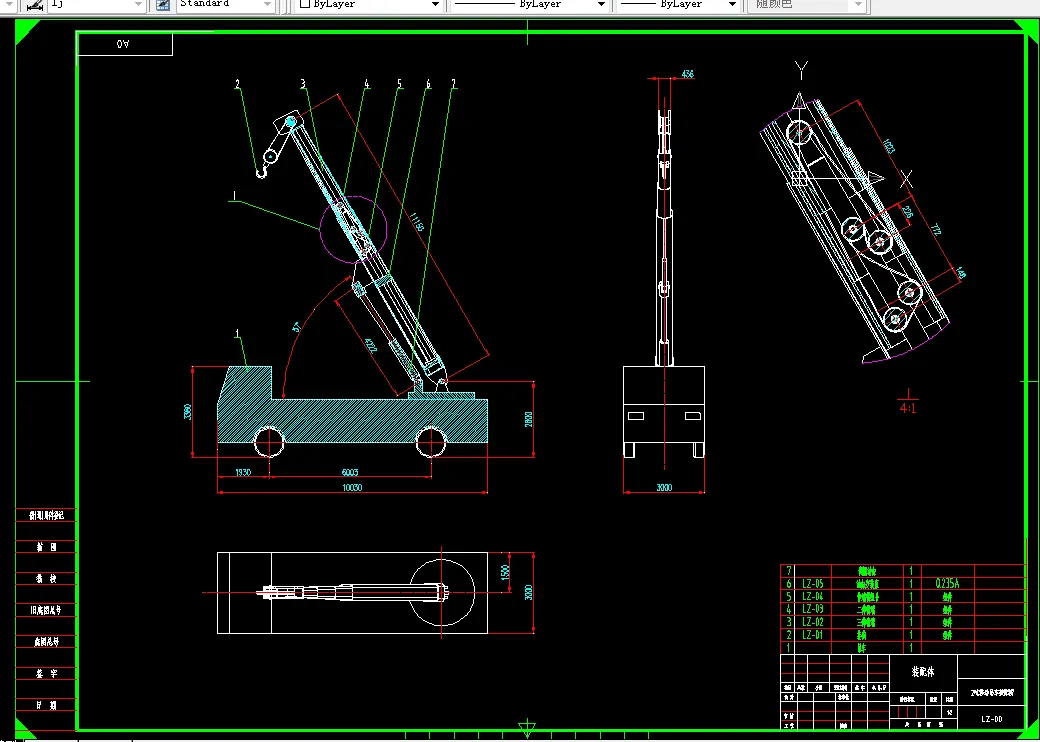
Task: Select the 4:1 detail scale label
Action: [x=907, y=408]
